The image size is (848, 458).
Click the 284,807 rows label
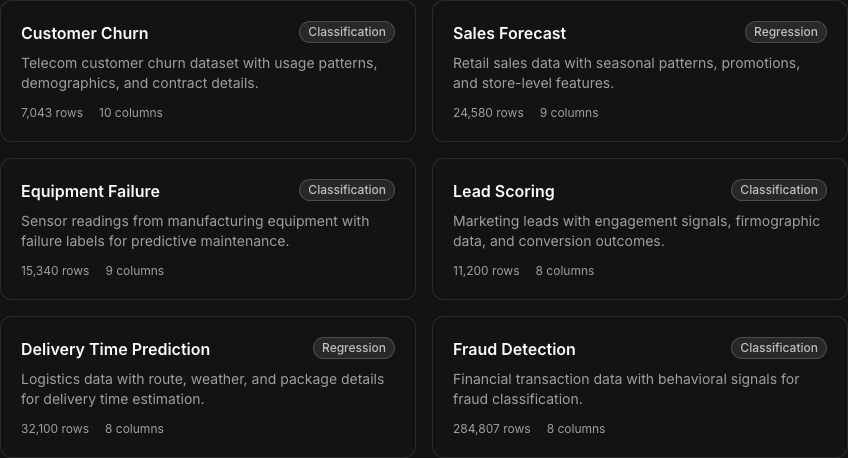[x=491, y=429]
